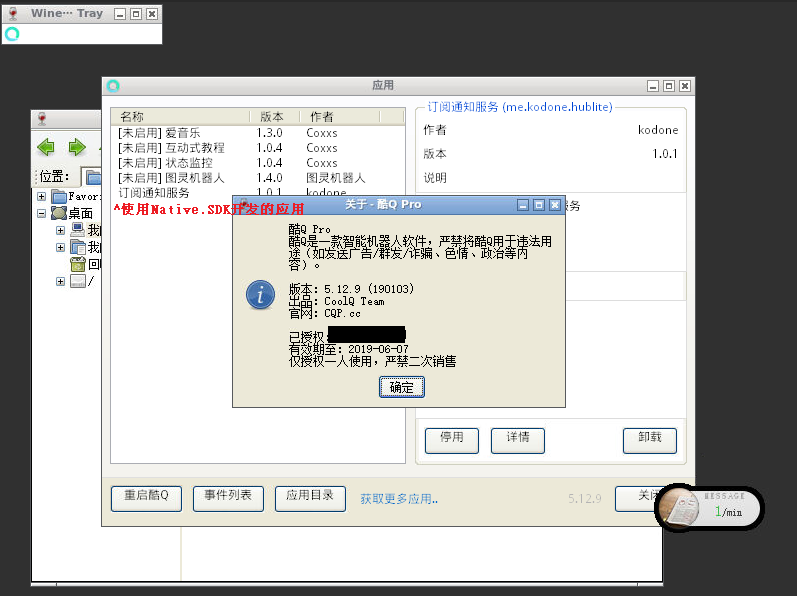Image resolution: width=797 pixels, height=596 pixels.
Task: Click the recycle bin icon in tree
Action: 78,264
